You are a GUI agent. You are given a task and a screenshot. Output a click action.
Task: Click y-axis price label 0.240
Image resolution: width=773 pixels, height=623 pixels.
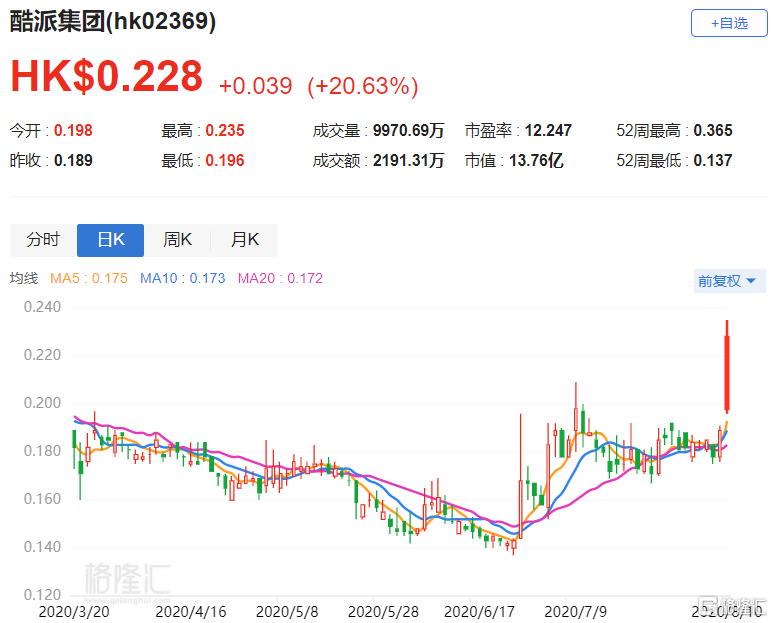[x=42, y=307]
